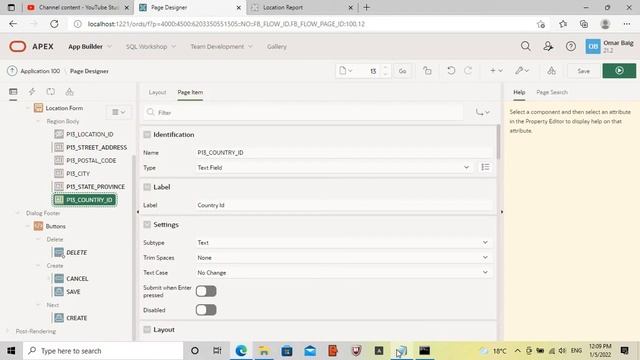Viewport: 640px width, 360px height.
Task: Click the page lock icon in toolbar
Action: [x=427, y=71]
